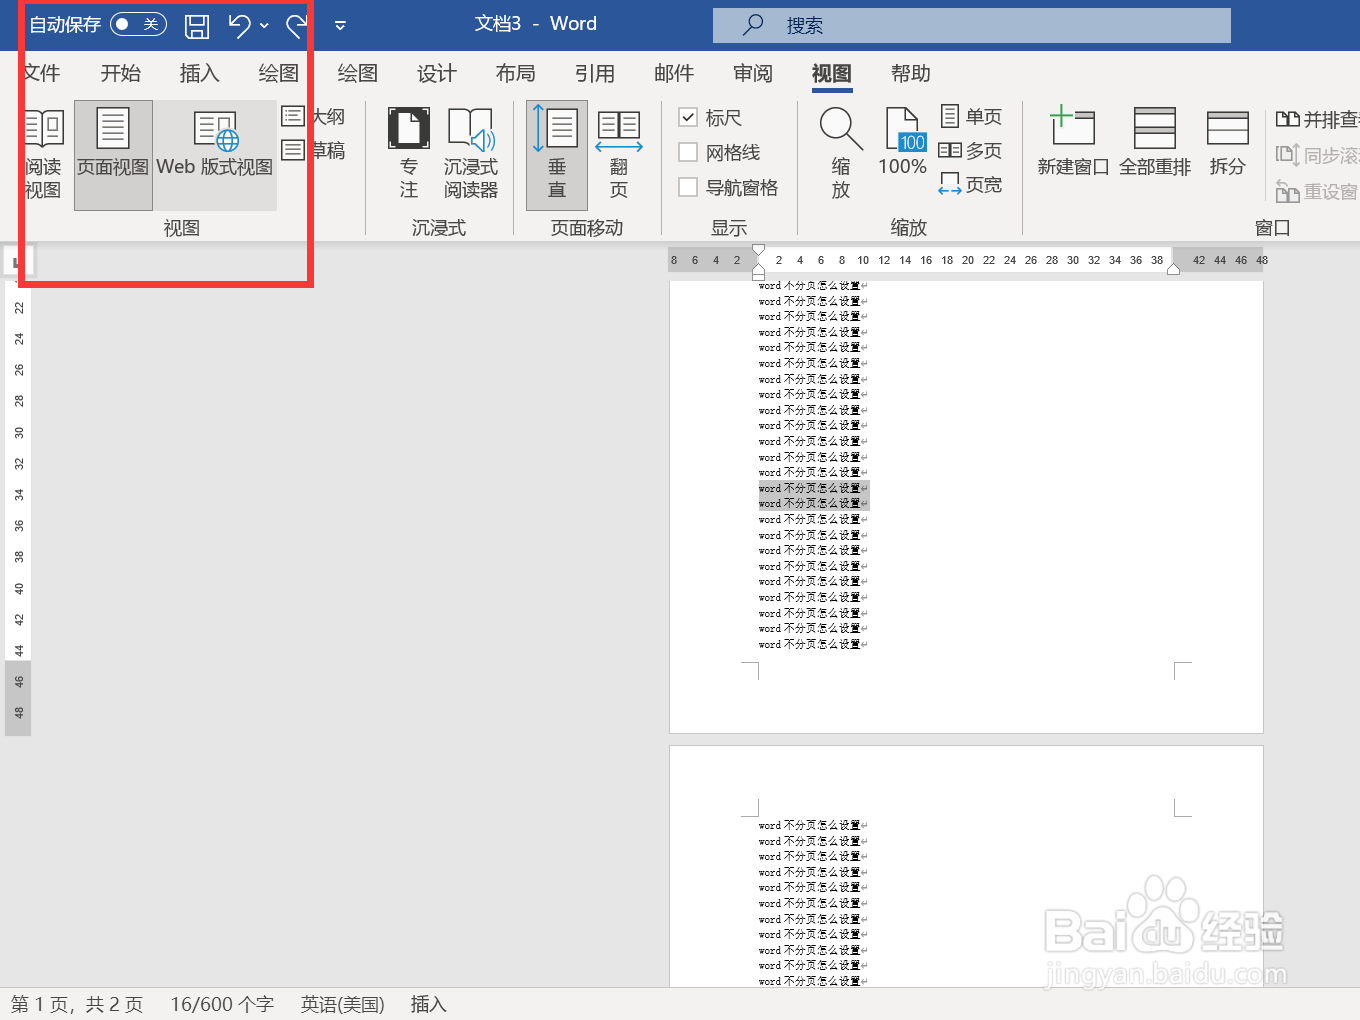Open the 审阅 ribbon tab
This screenshot has height=1020, width=1360.
(x=752, y=73)
